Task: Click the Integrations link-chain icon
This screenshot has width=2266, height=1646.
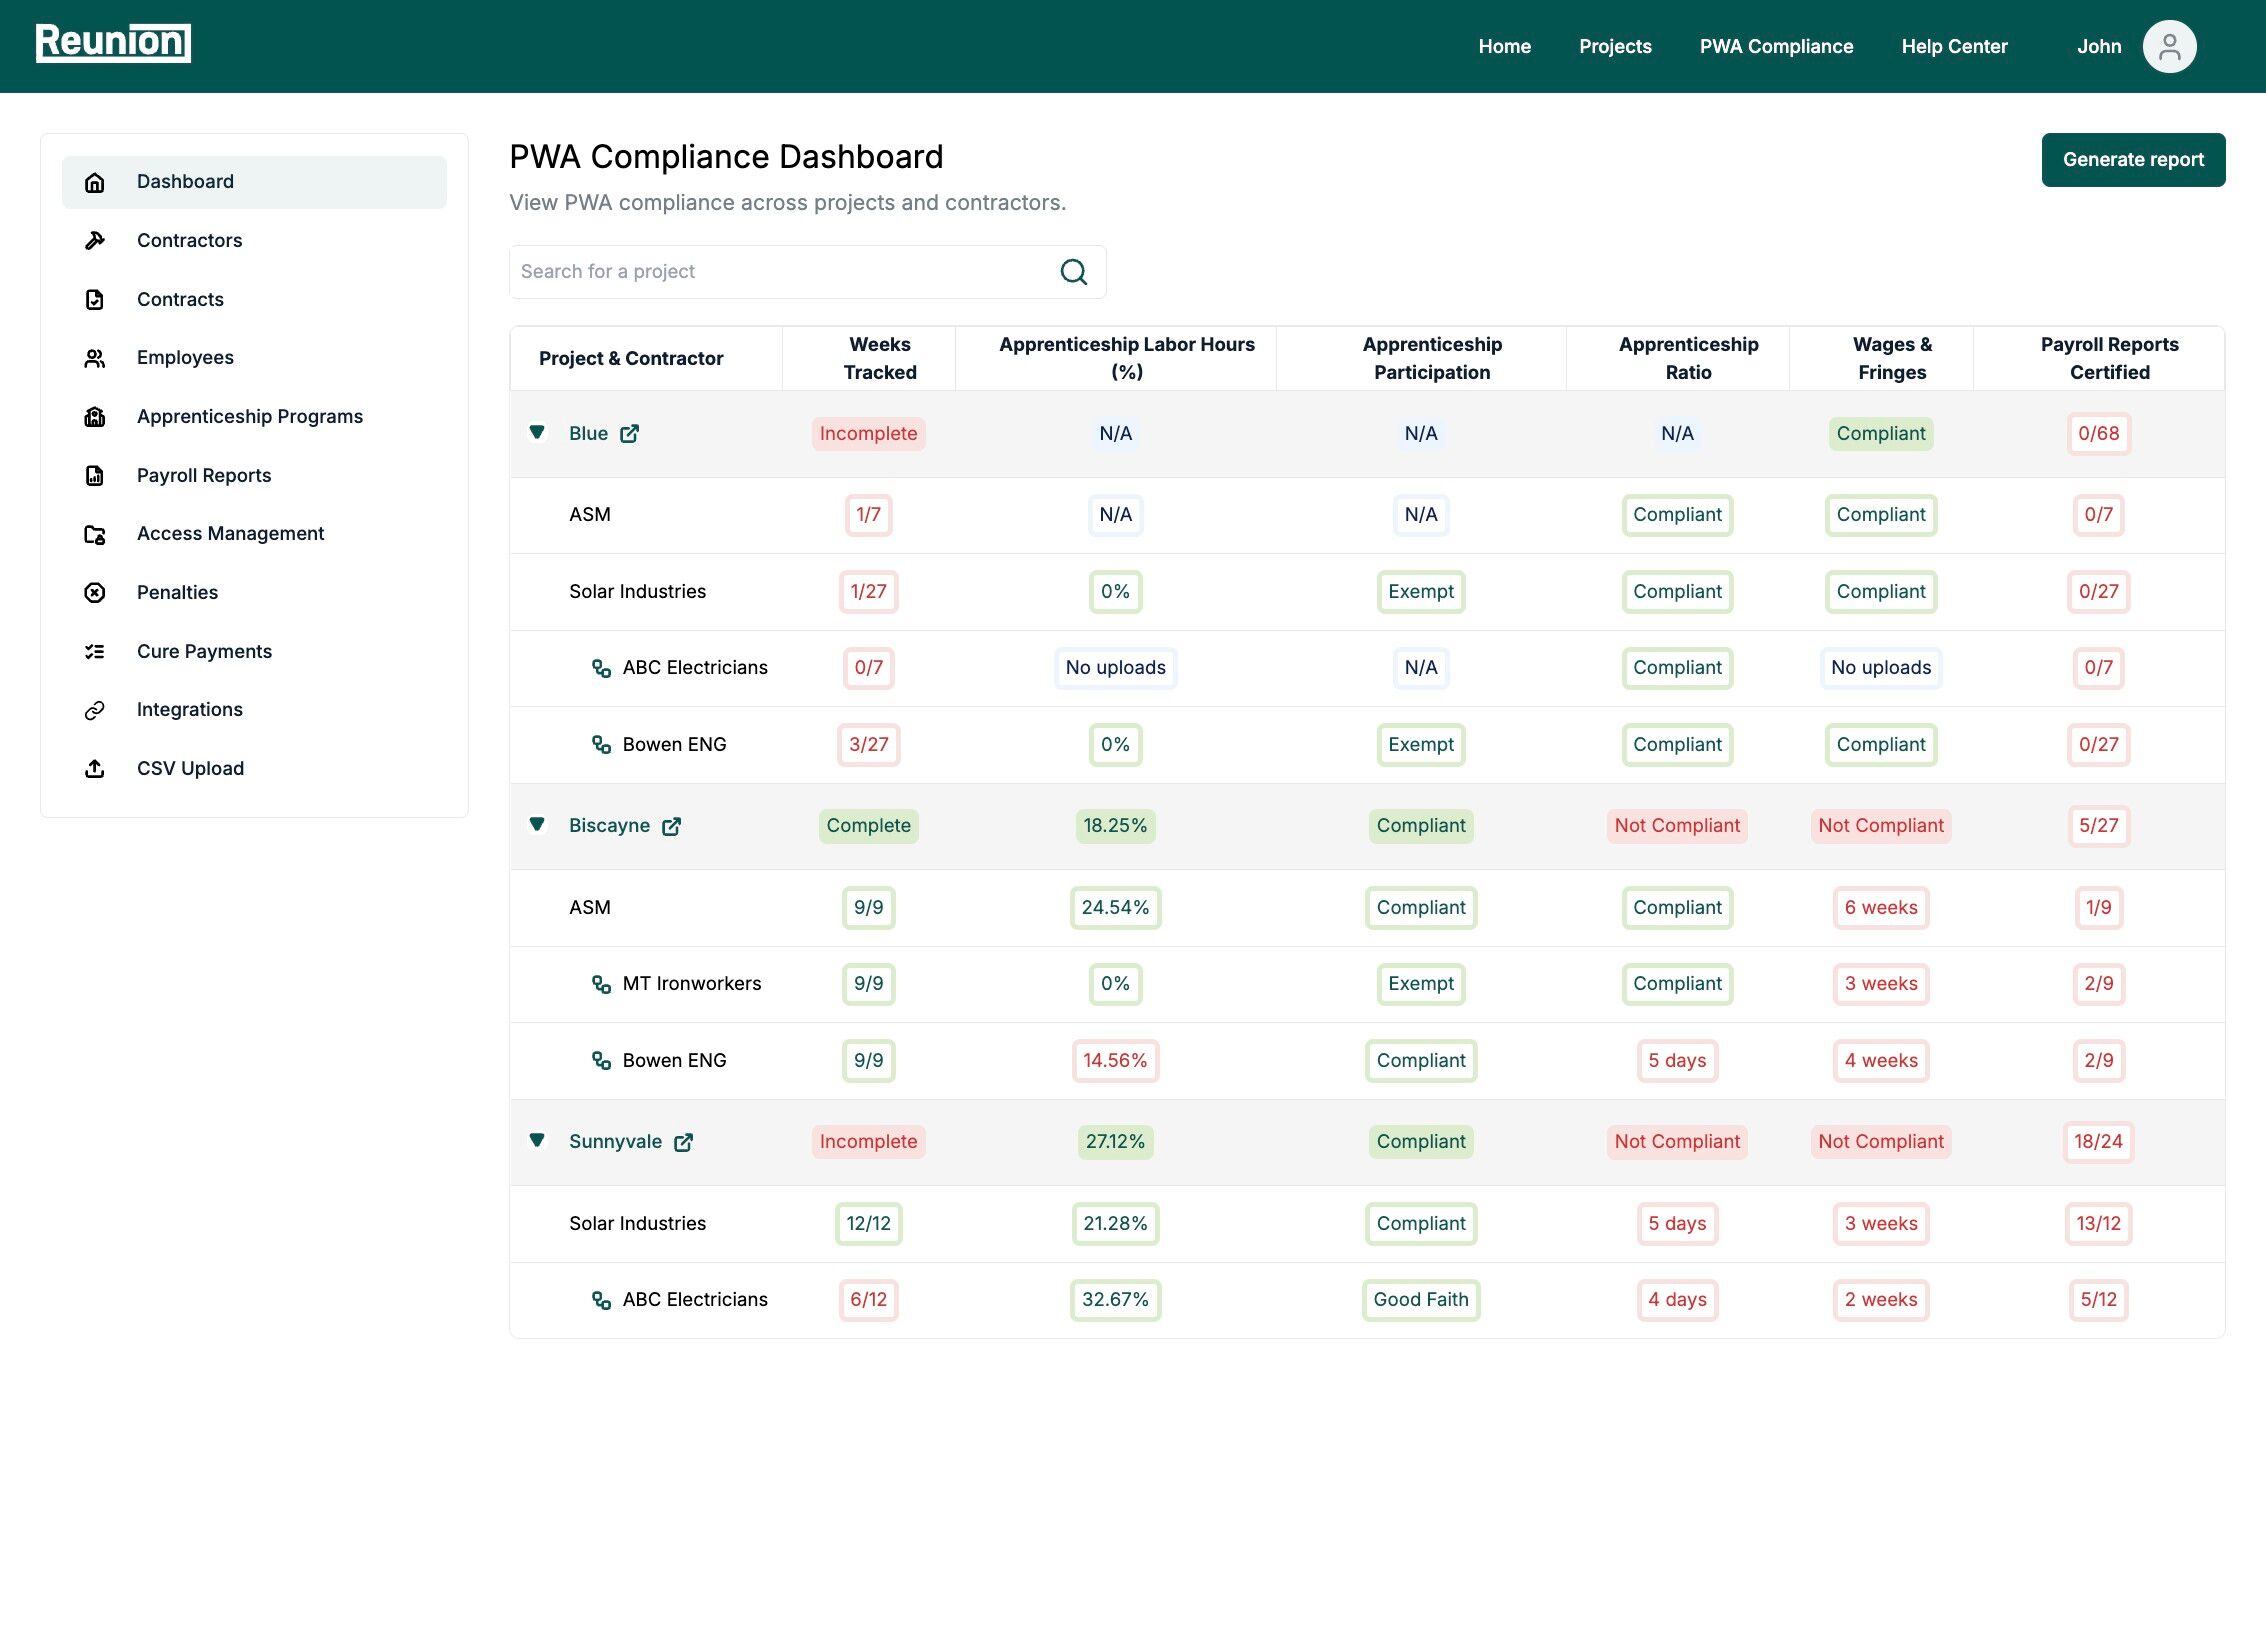Action: [95, 710]
